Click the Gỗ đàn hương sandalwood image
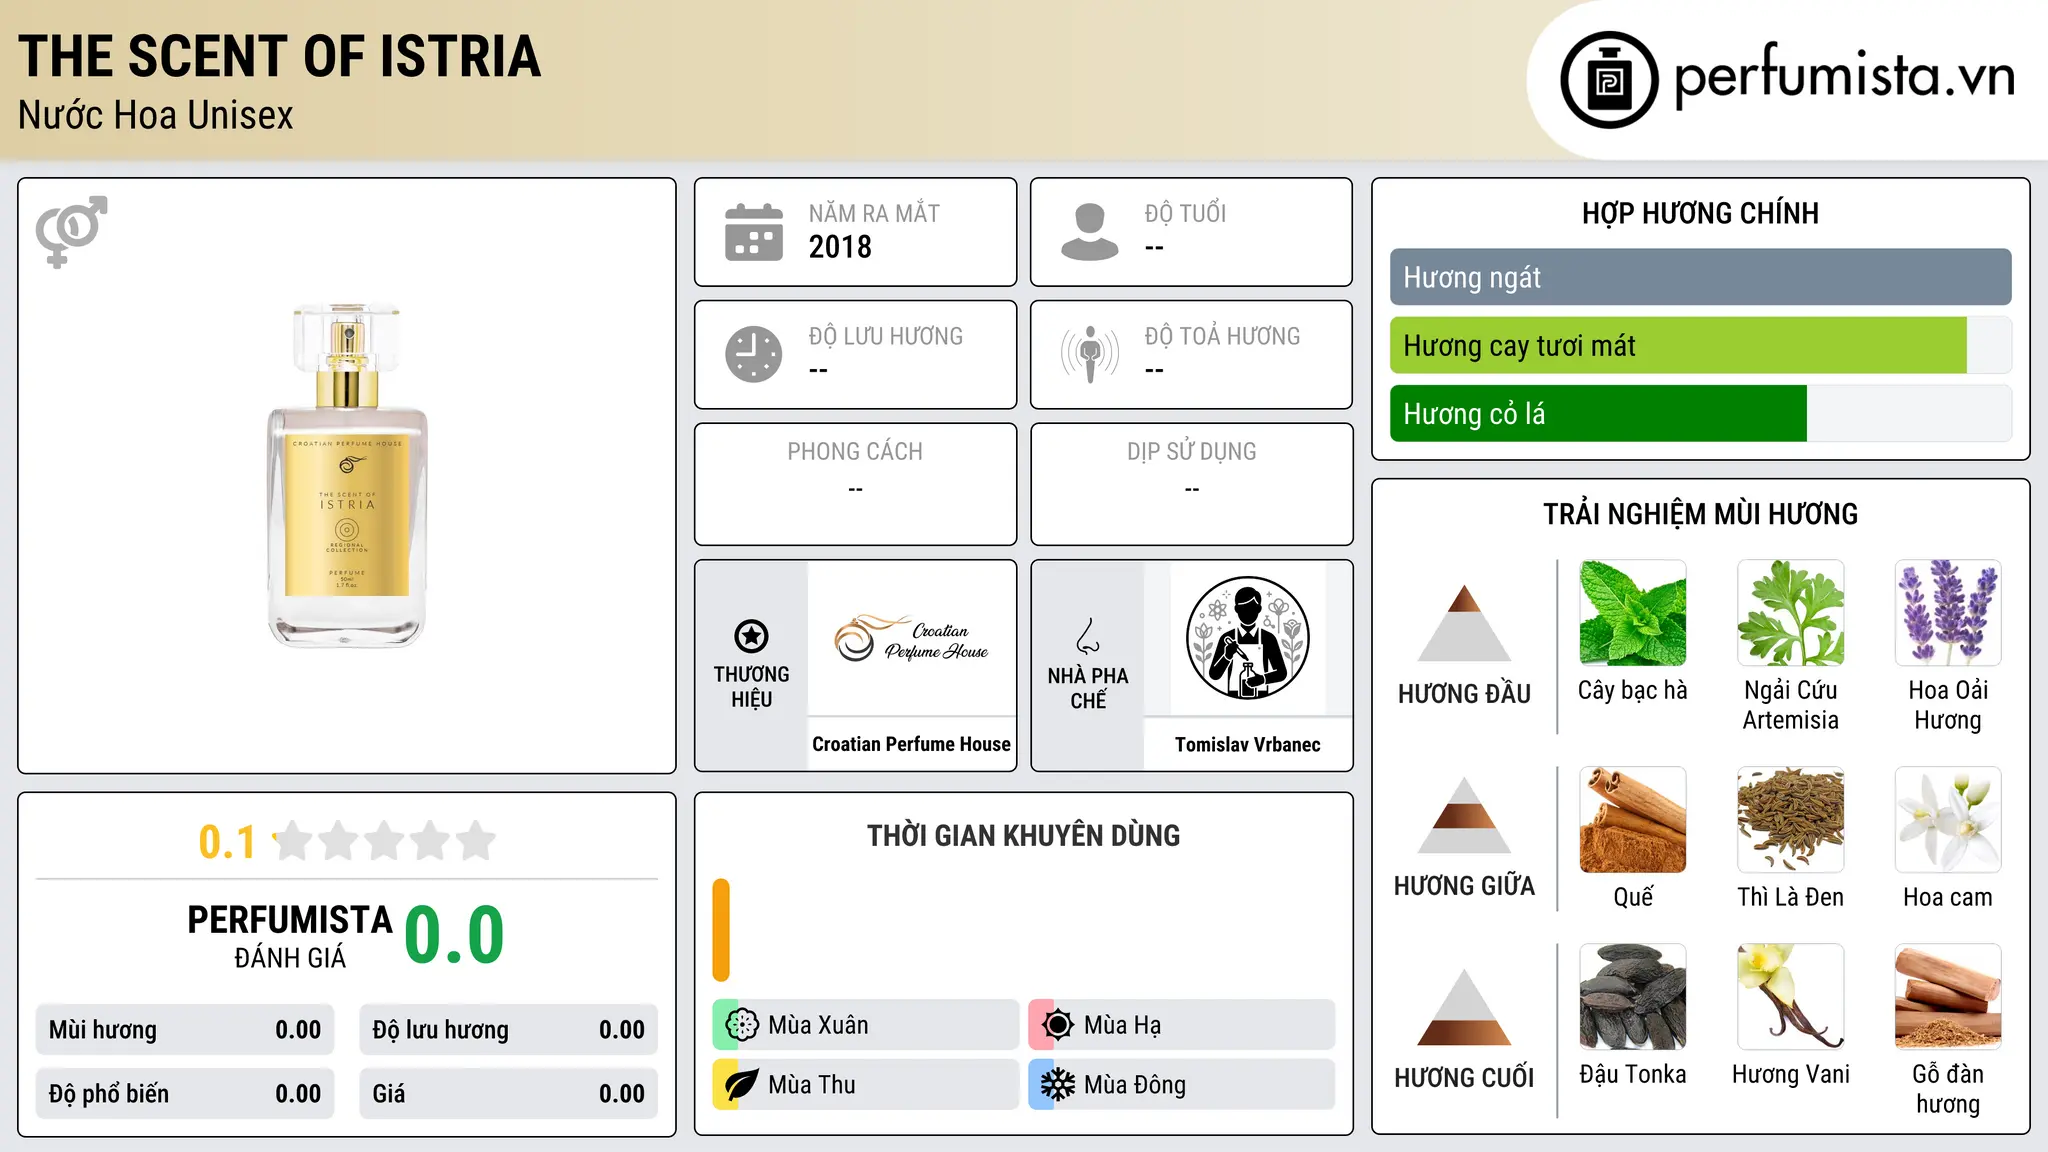 tap(1948, 997)
